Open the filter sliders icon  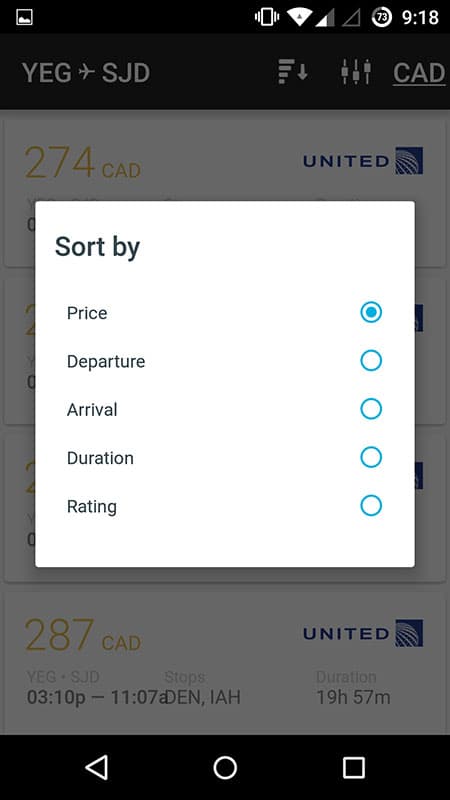pos(356,71)
